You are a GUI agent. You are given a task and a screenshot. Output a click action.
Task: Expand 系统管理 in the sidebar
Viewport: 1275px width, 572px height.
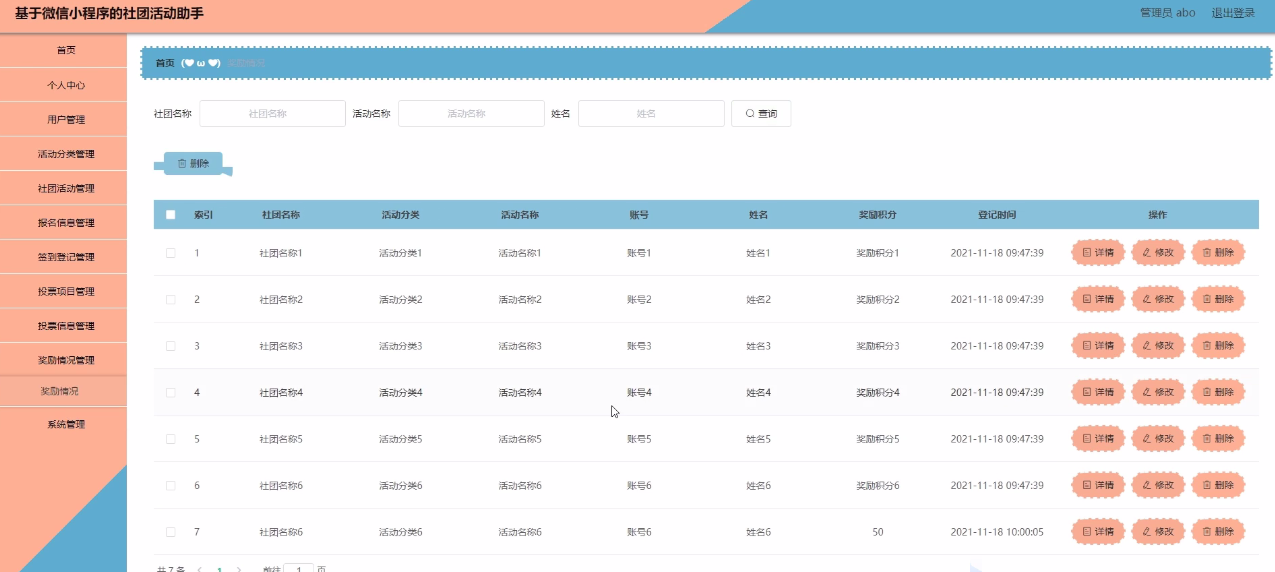point(66,424)
